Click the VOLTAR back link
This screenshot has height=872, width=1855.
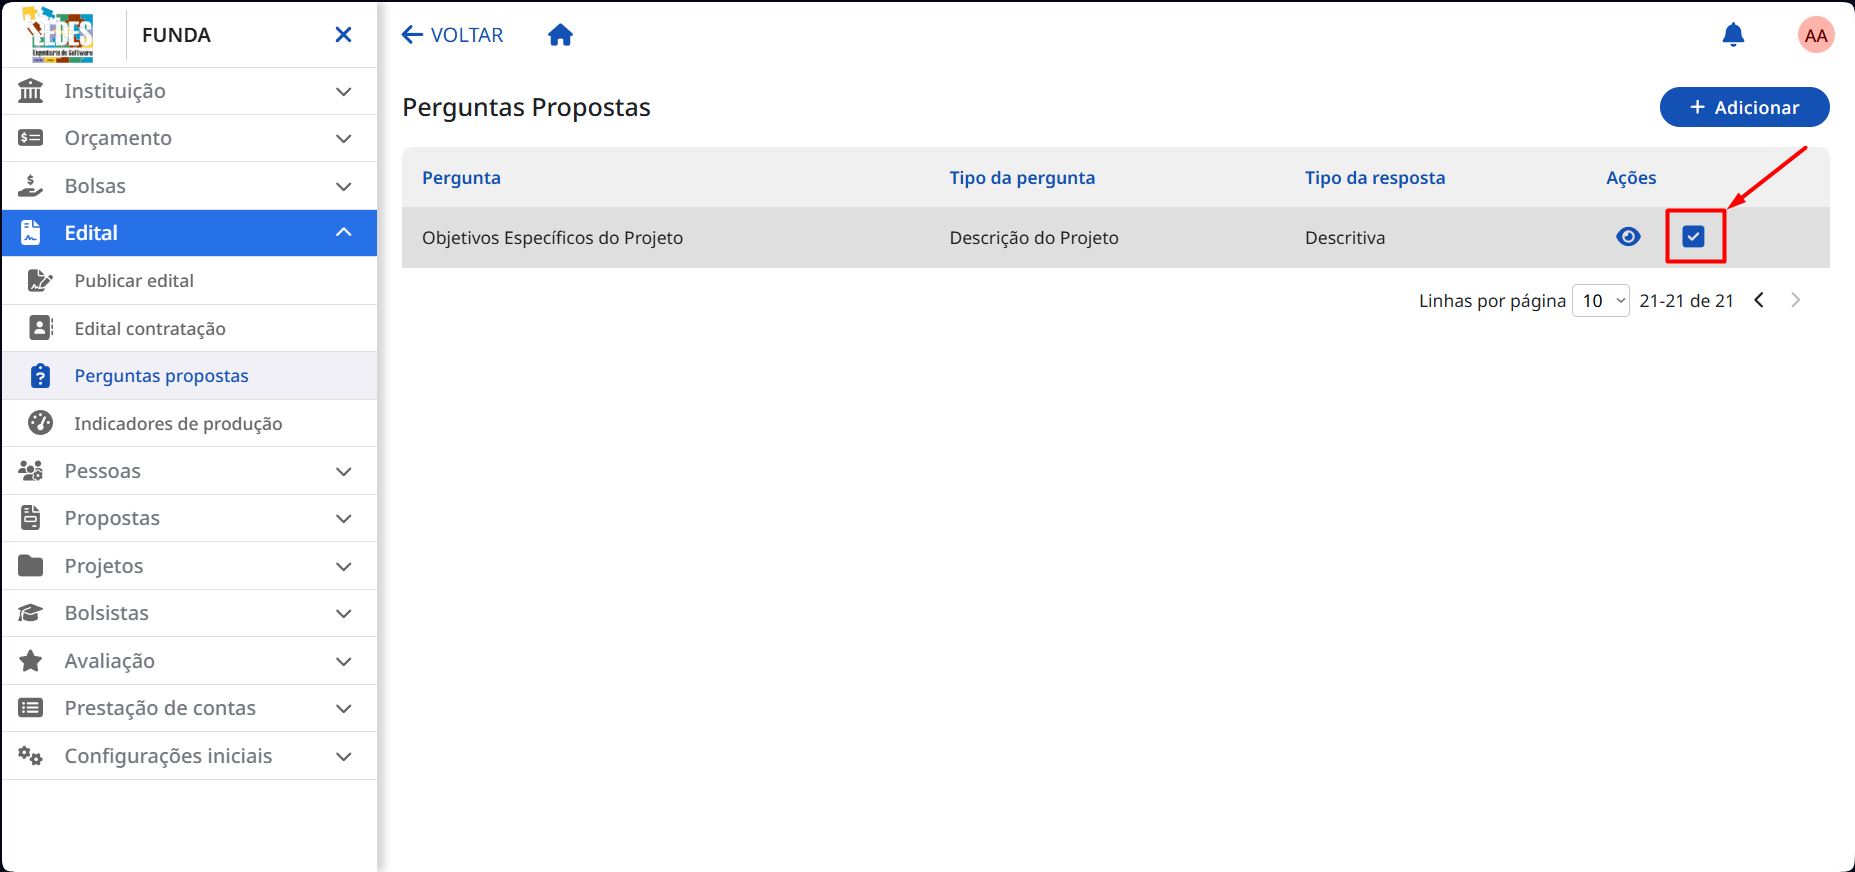coord(452,35)
